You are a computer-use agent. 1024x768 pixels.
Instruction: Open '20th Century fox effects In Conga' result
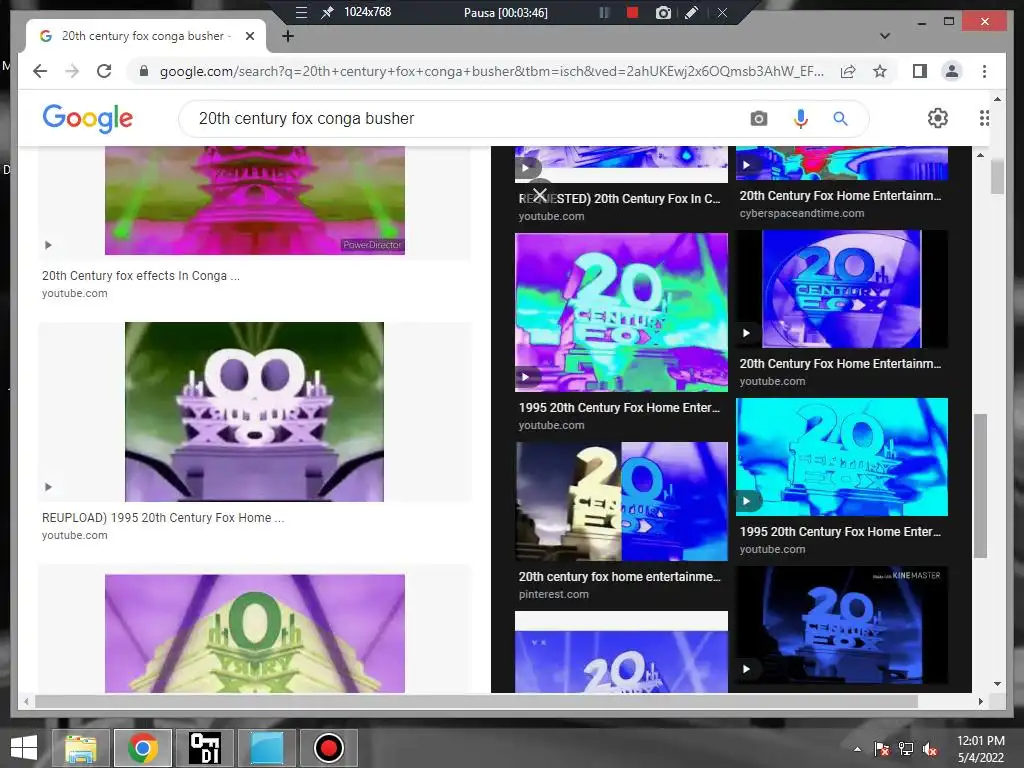click(x=140, y=276)
